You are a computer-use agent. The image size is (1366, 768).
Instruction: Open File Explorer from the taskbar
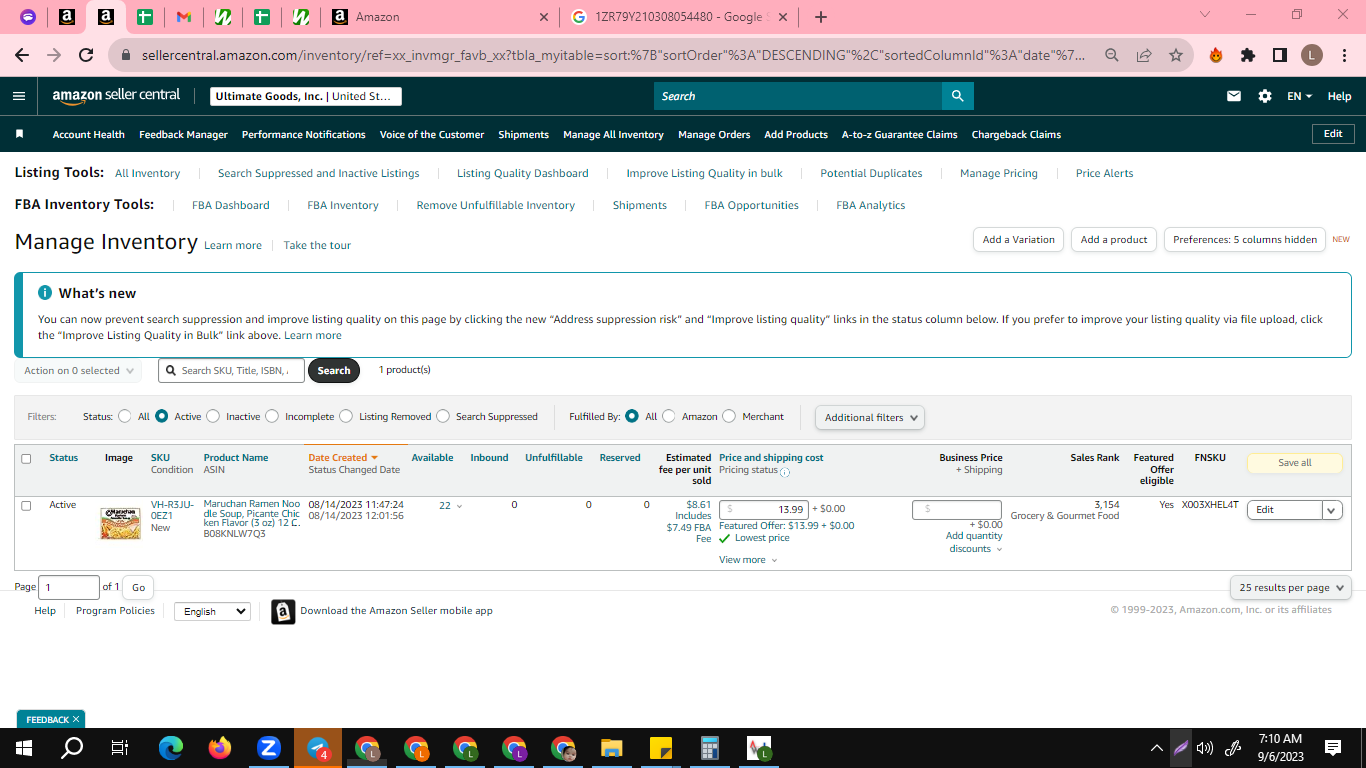click(612, 748)
